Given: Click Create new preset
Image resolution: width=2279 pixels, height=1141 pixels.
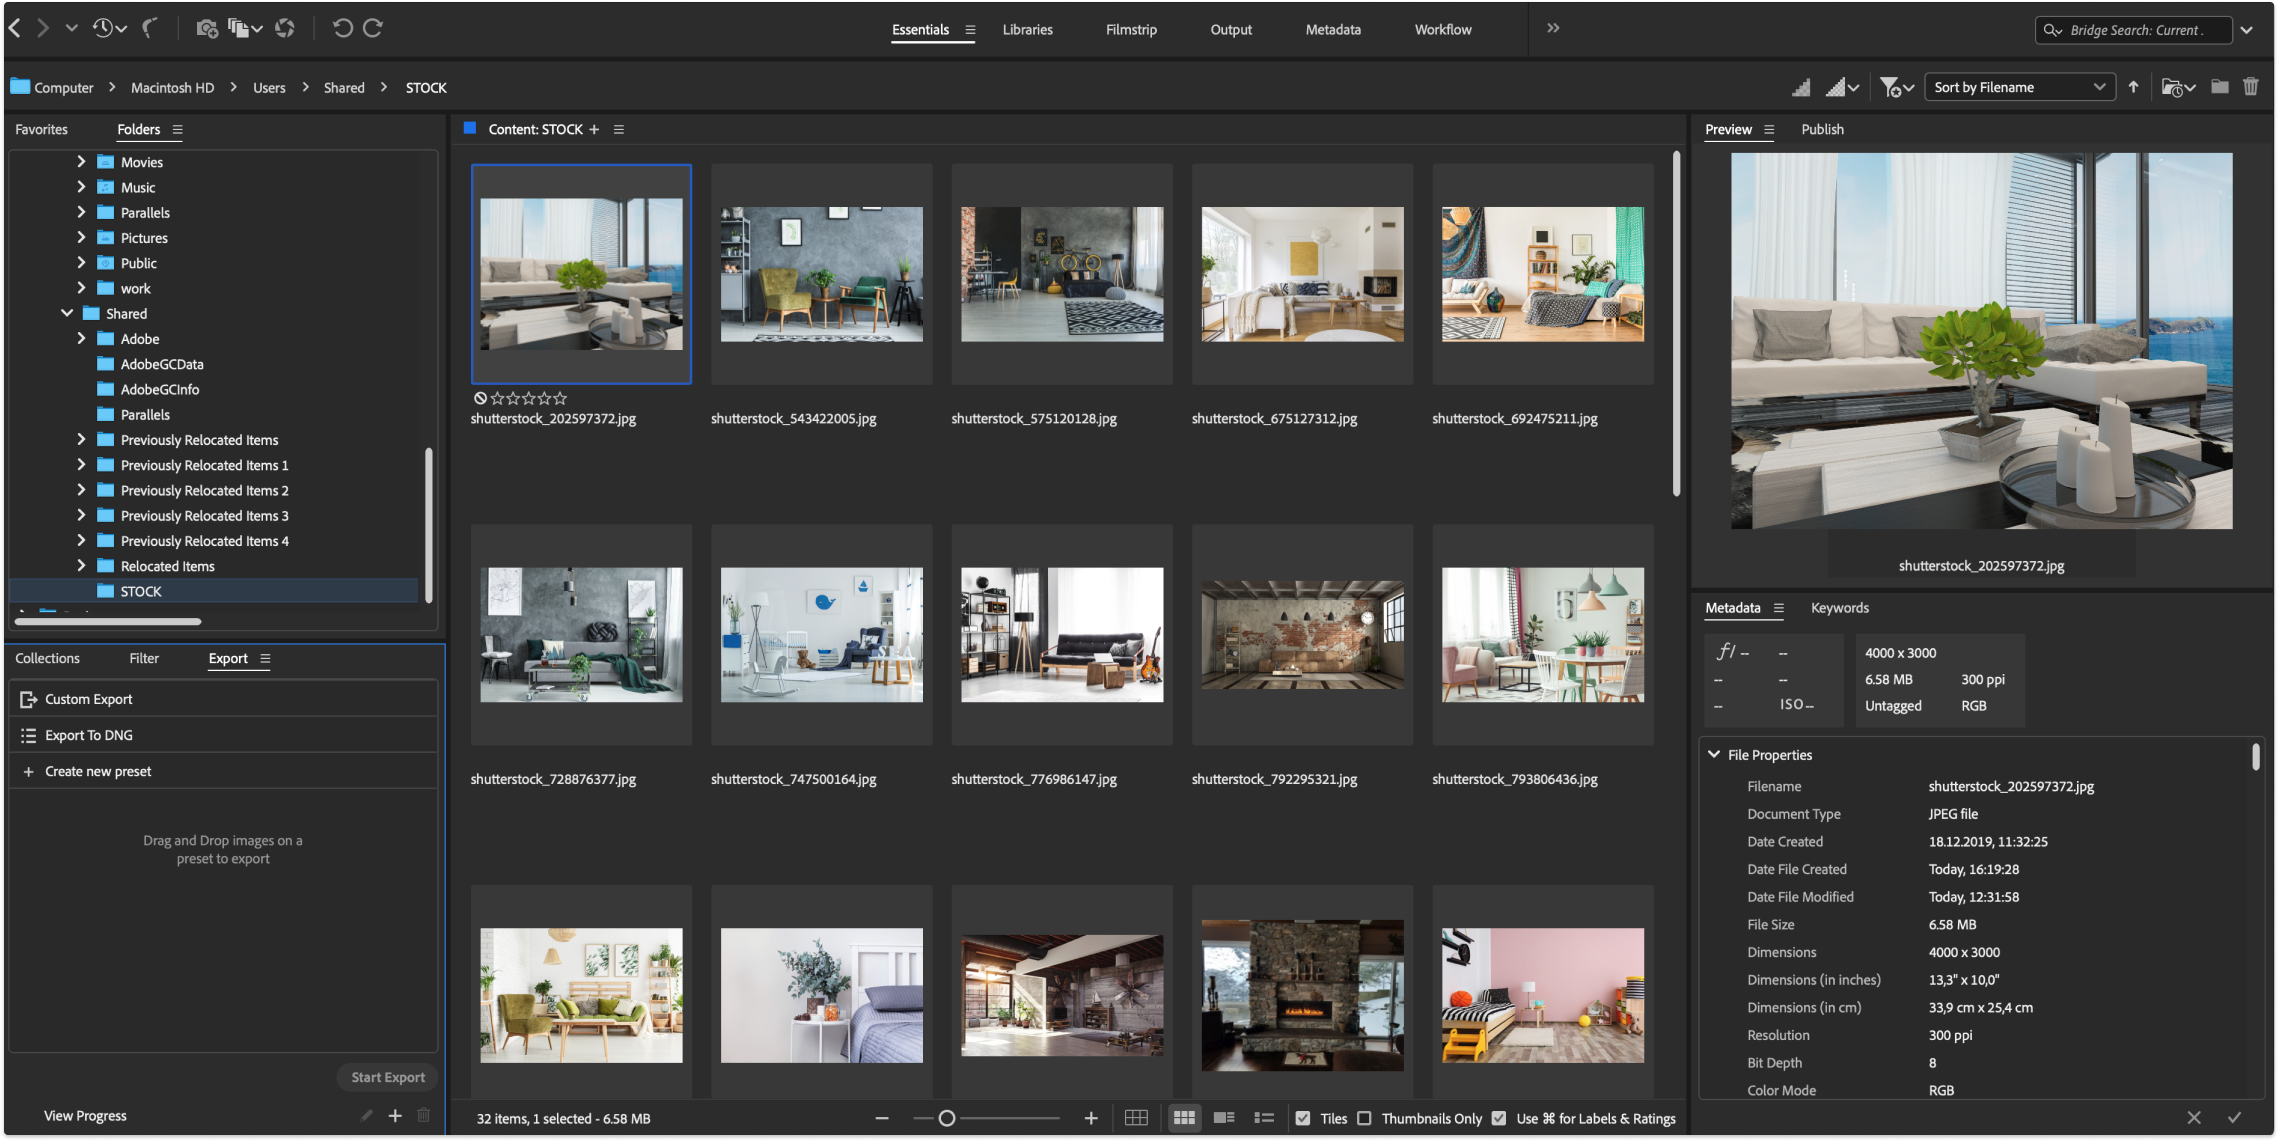Looking at the screenshot, I should [98, 772].
